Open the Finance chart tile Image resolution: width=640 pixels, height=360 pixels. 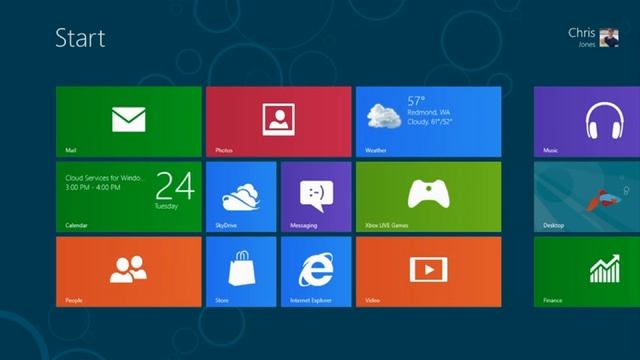pyautogui.click(x=587, y=272)
